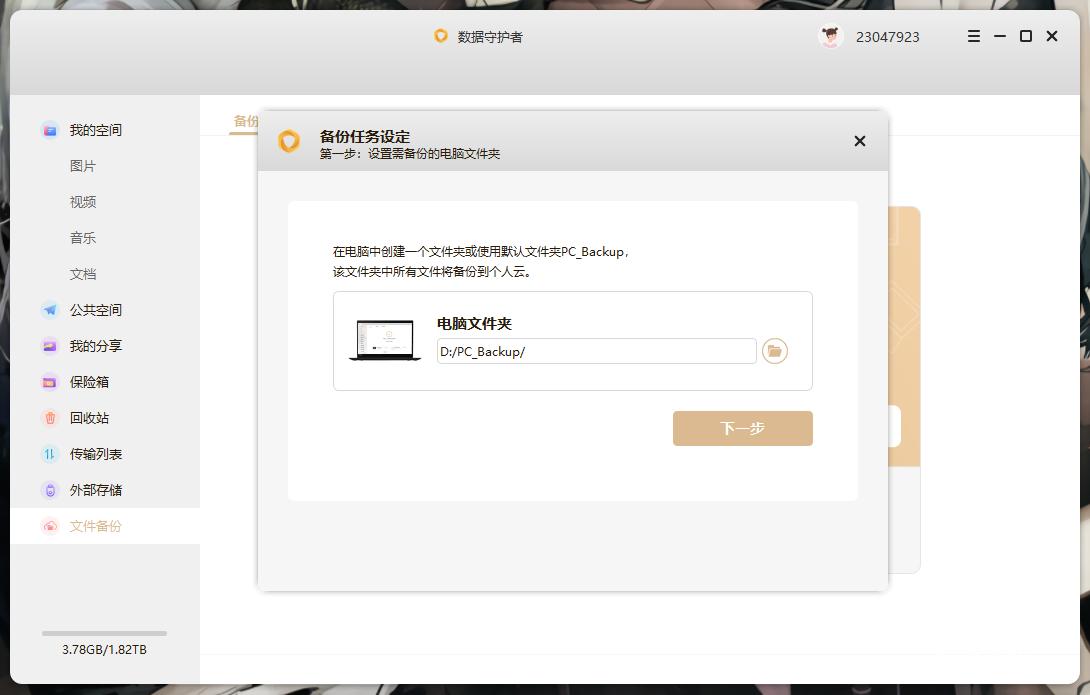Click the 下一步 button

(x=742, y=428)
